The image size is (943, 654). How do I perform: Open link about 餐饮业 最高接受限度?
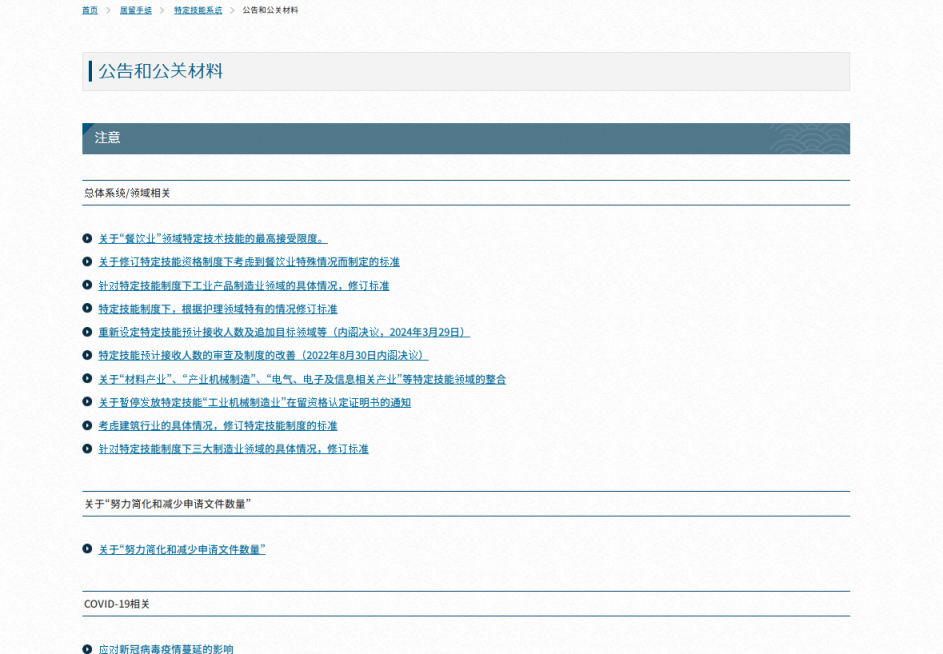pos(212,239)
